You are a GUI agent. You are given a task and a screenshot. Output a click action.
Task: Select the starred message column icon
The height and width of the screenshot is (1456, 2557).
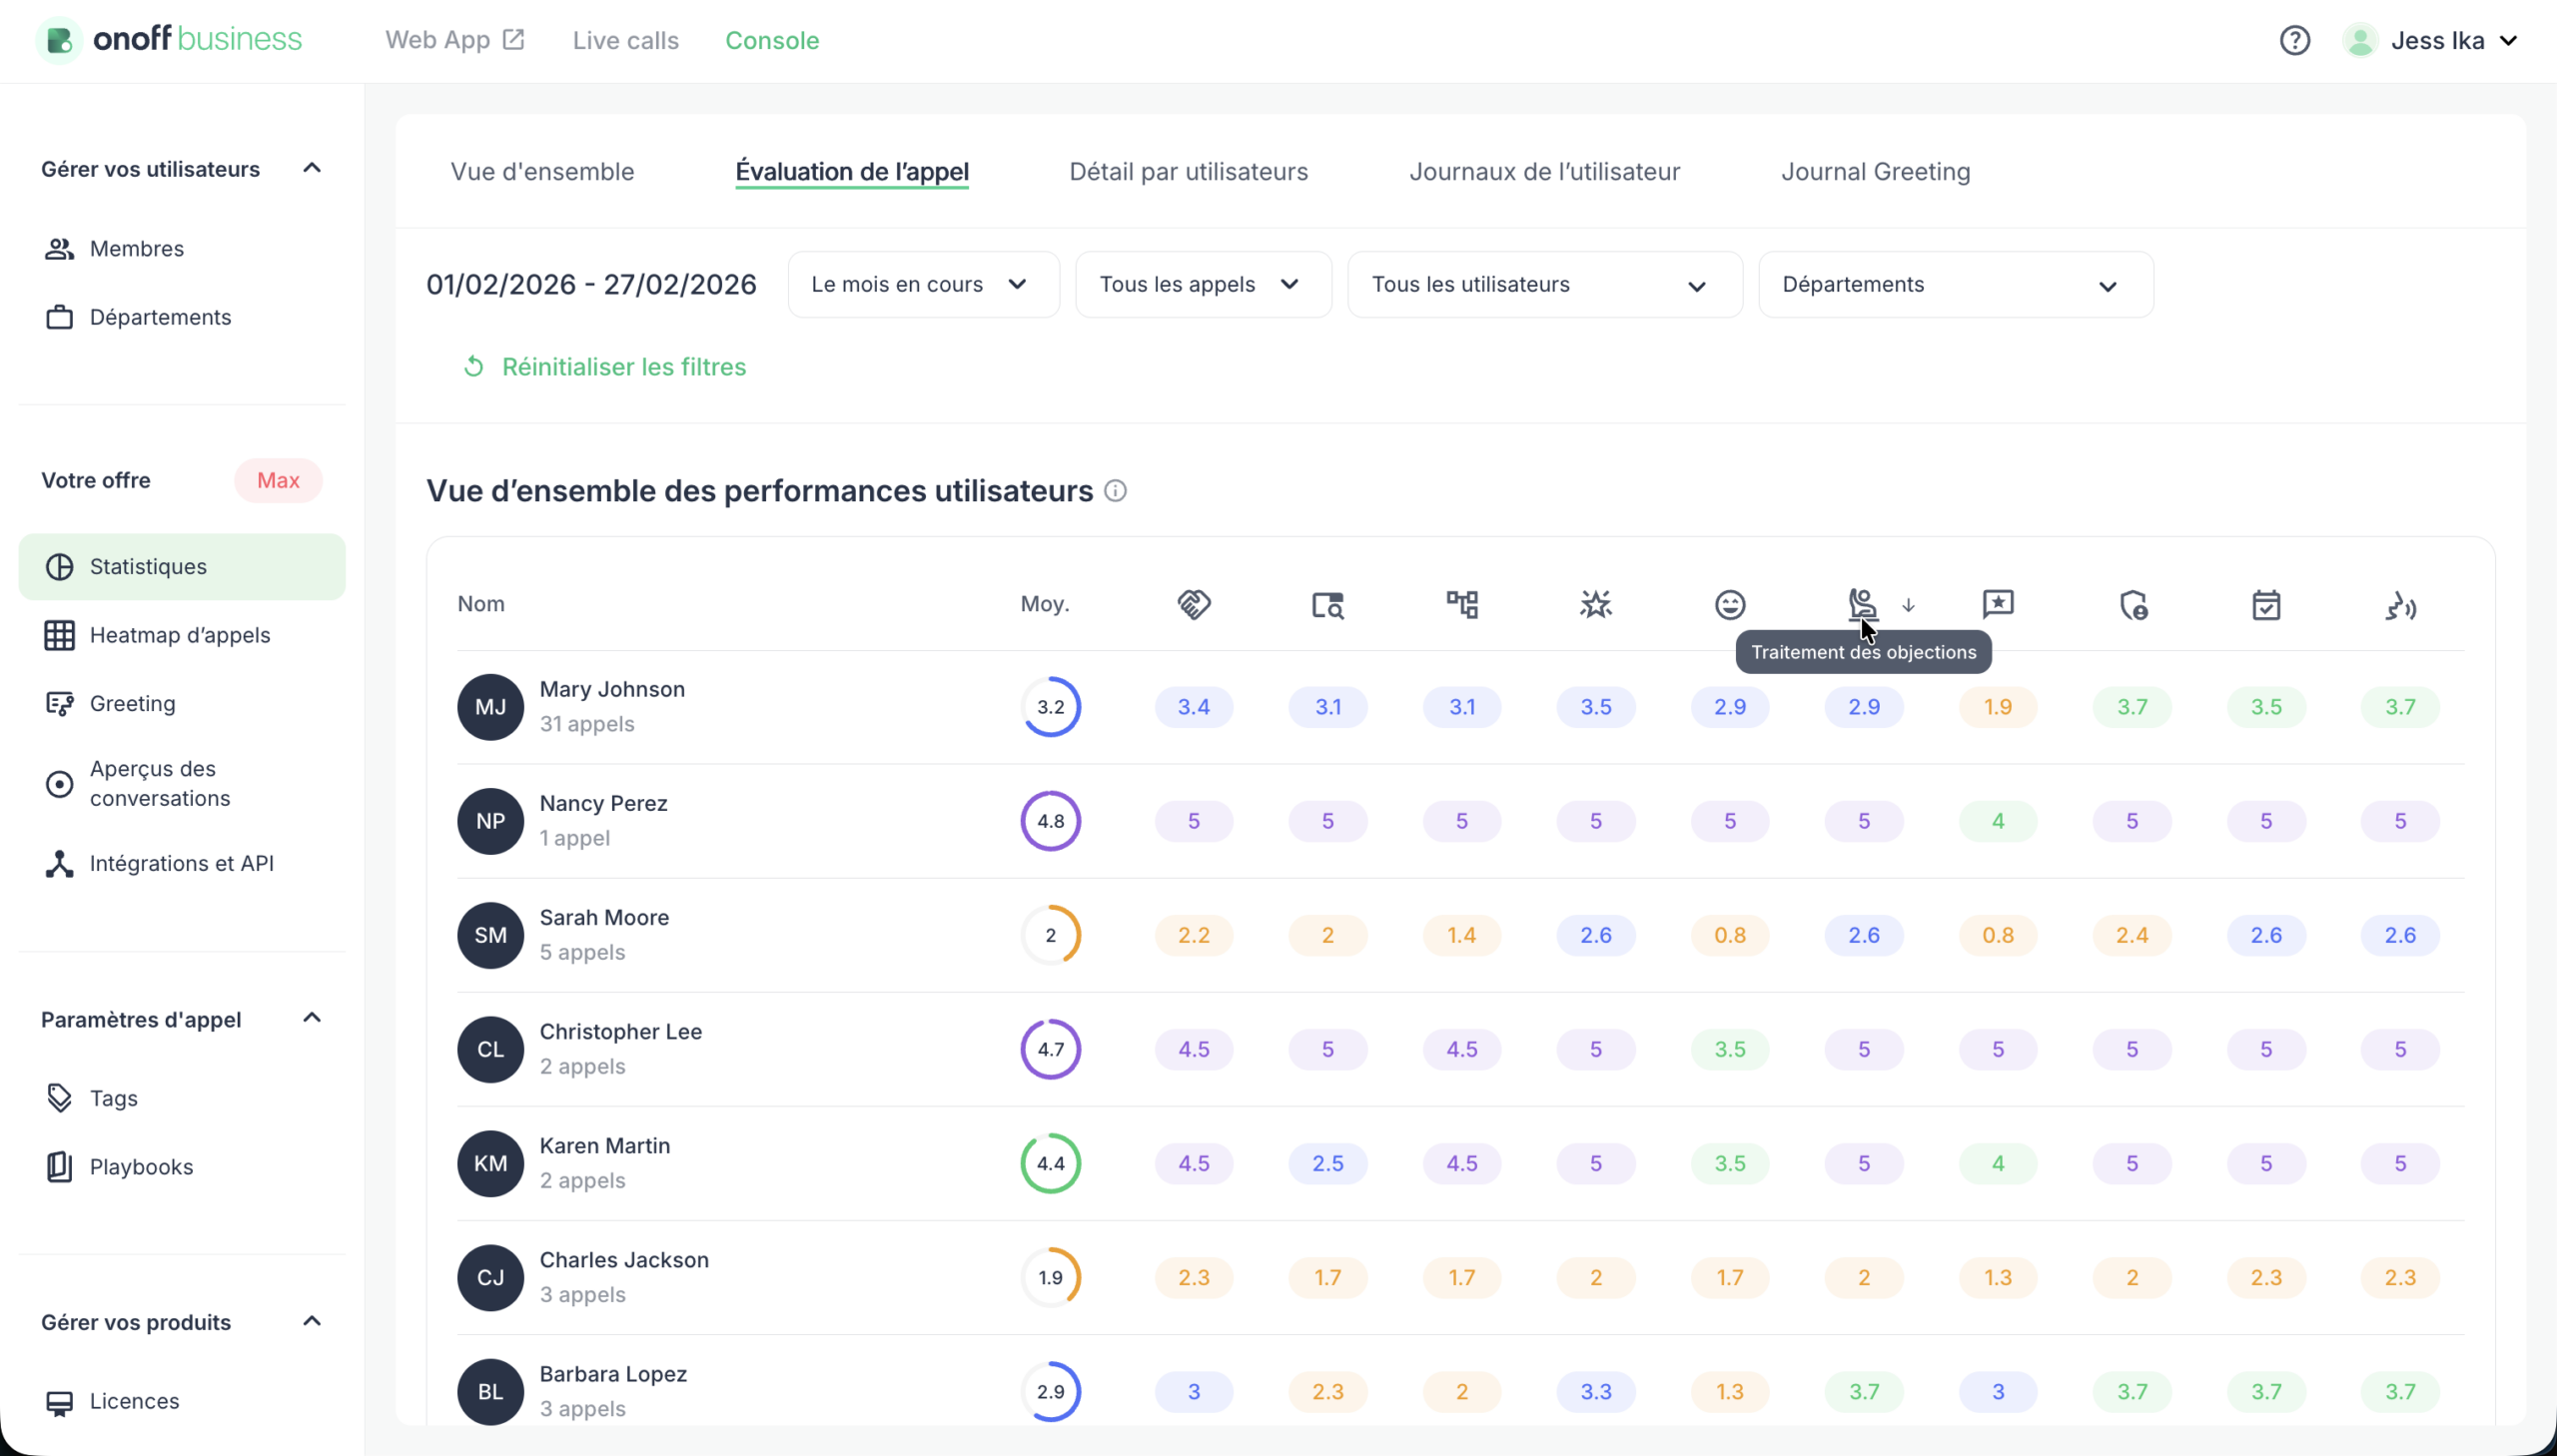[1997, 604]
